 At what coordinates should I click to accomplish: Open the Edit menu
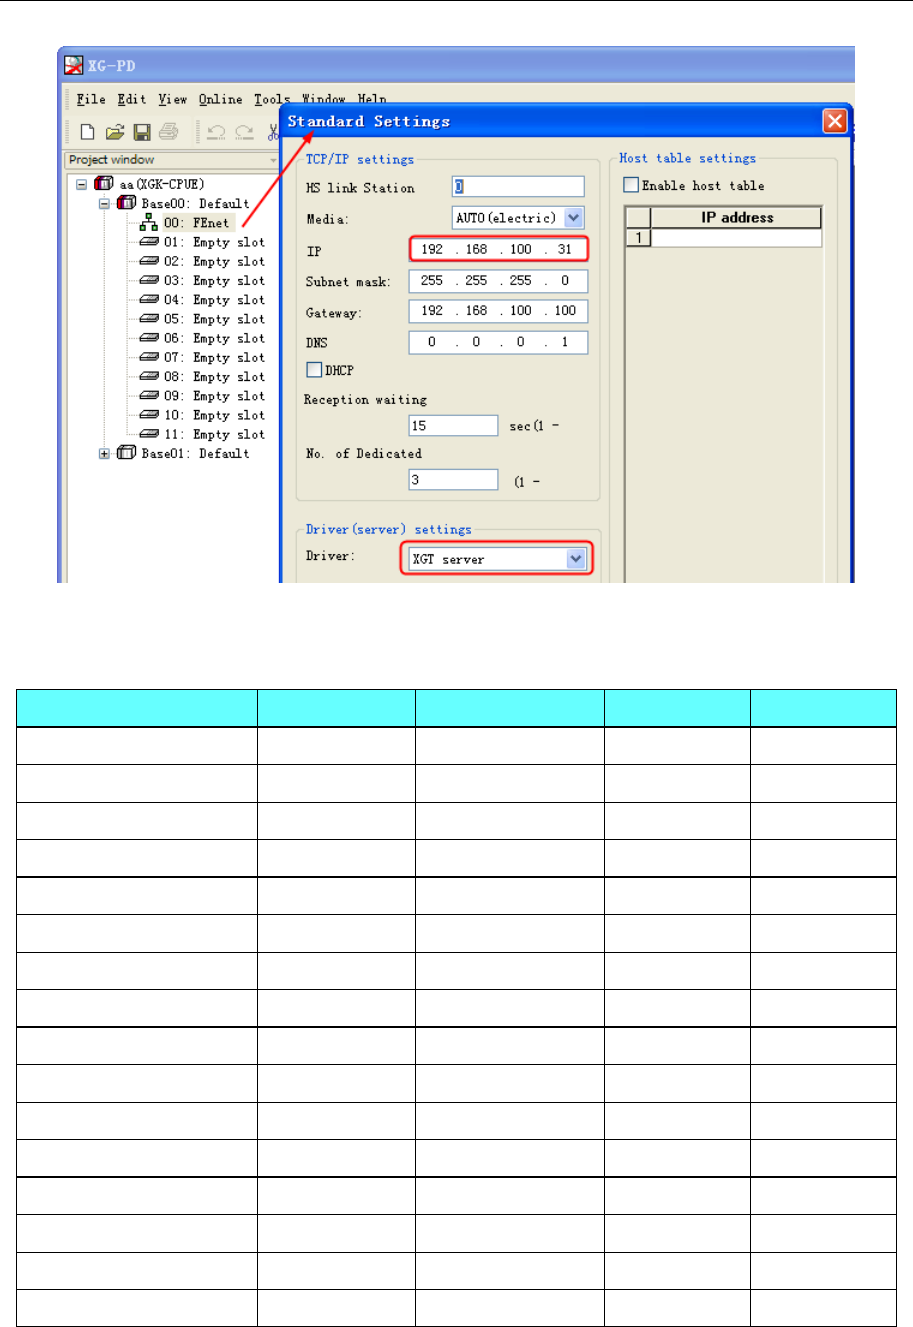tap(132, 99)
